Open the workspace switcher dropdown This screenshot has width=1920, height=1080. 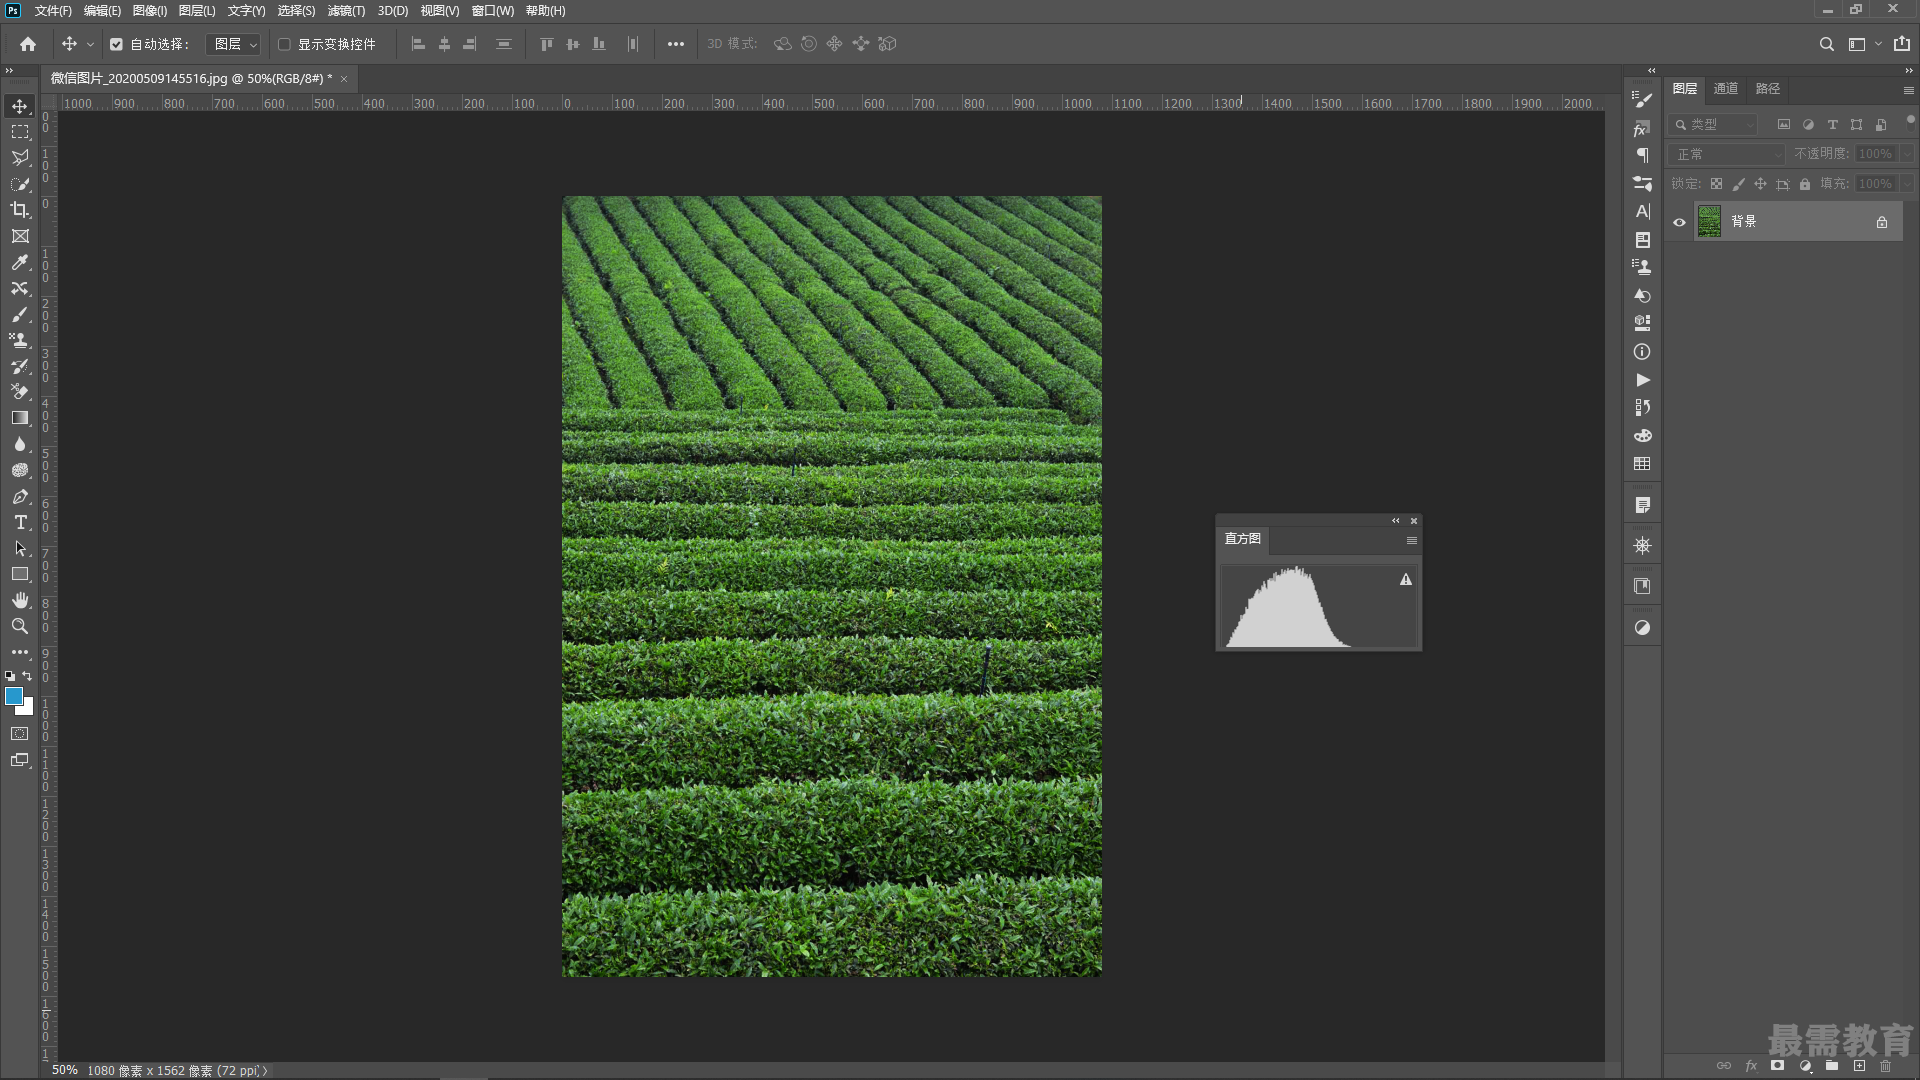click(x=1864, y=44)
